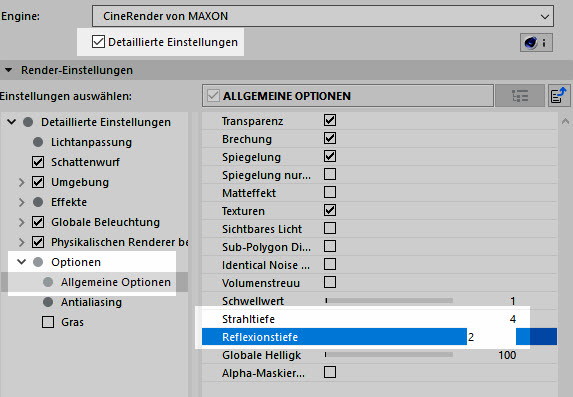Viewport: 573px width, 397px height.
Task: Expand the Umgebung tree node
Action: pos(22,182)
